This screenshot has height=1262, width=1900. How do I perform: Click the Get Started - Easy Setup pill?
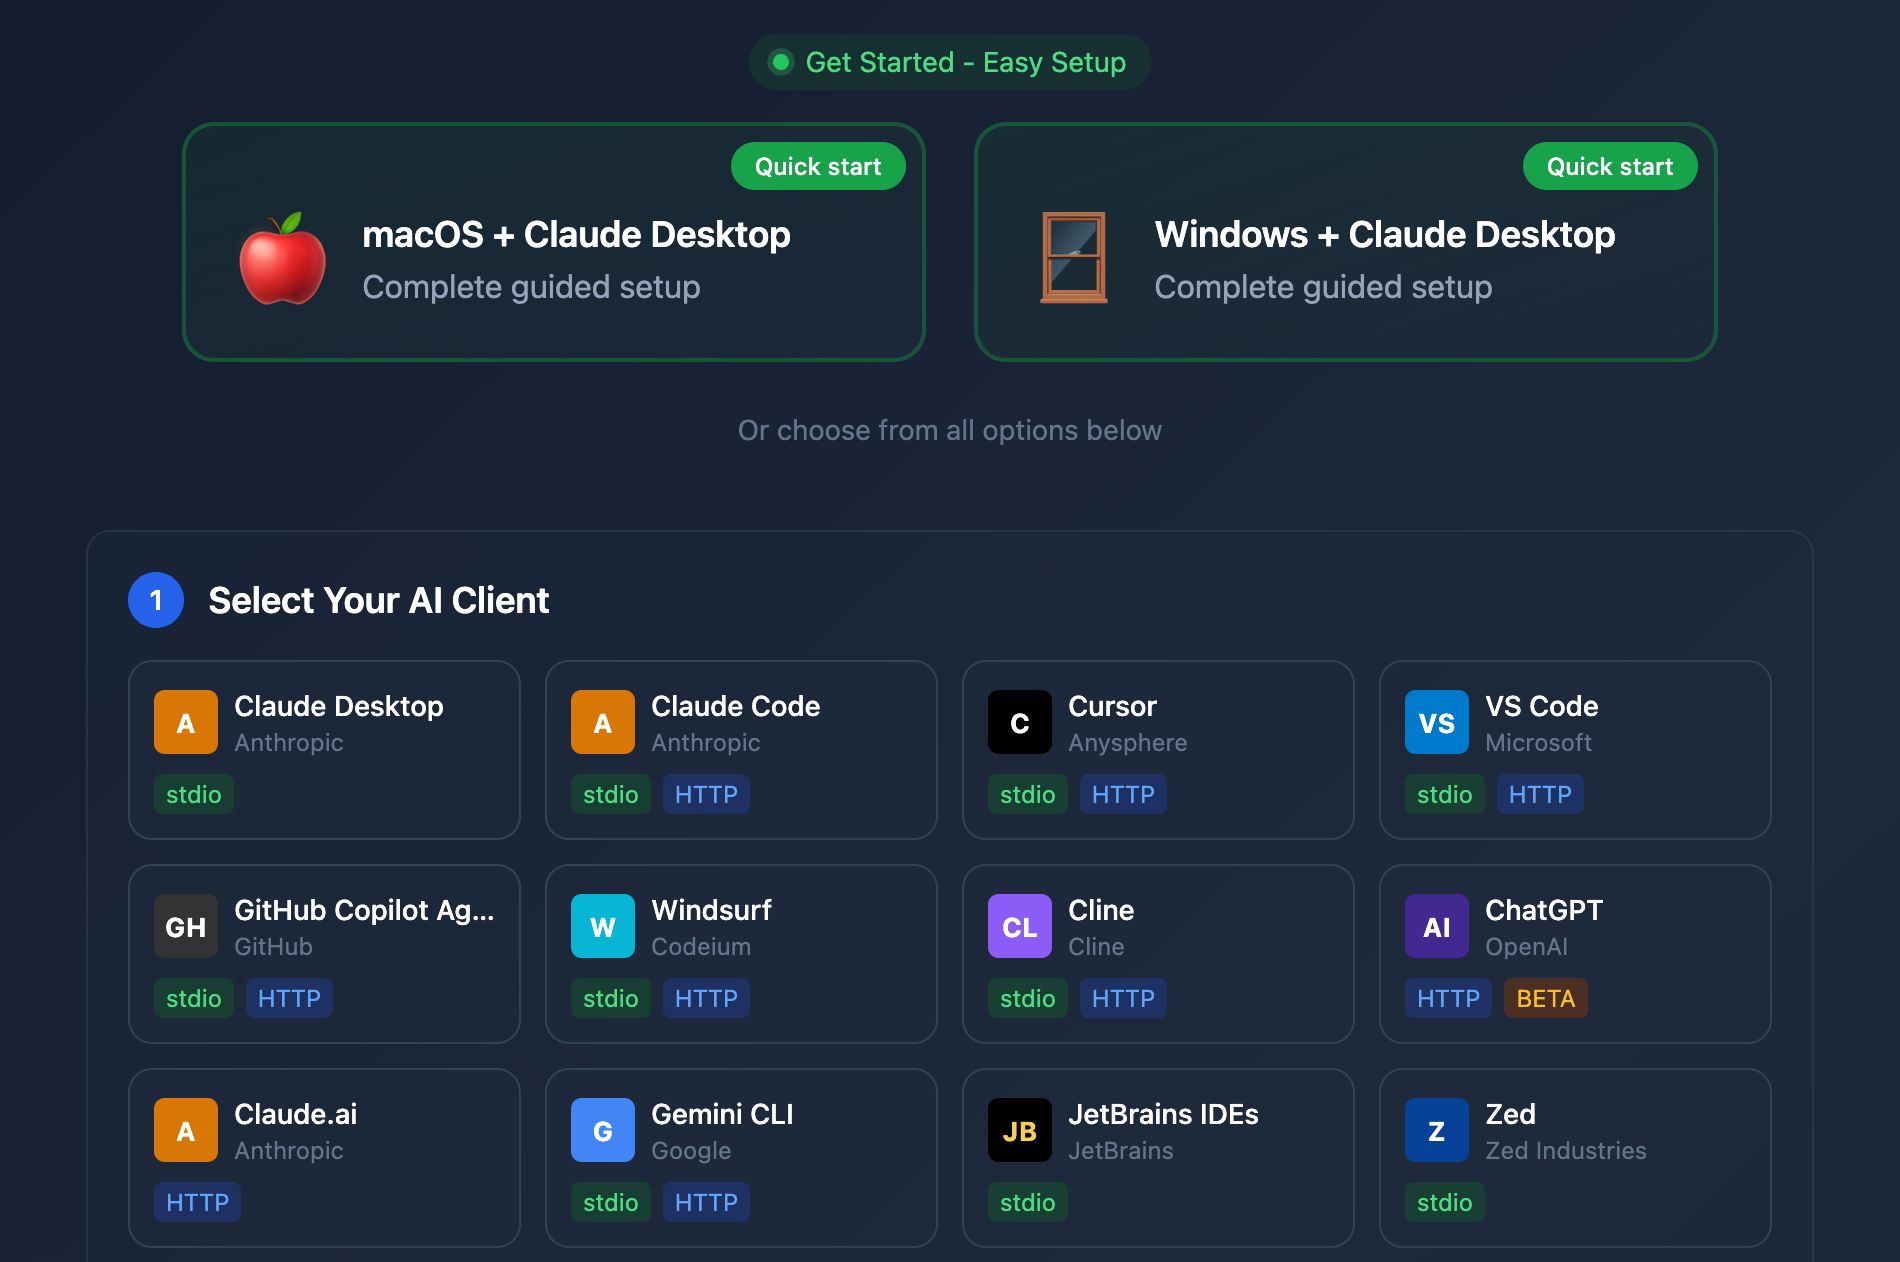click(949, 62)
